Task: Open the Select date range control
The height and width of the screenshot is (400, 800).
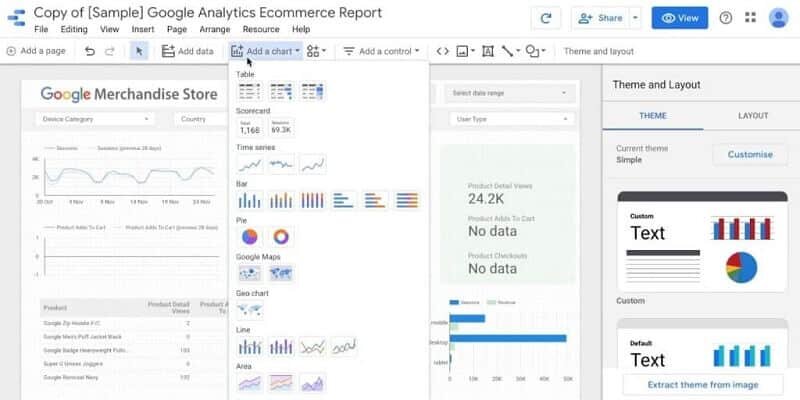Action: (x=510, y=93)
